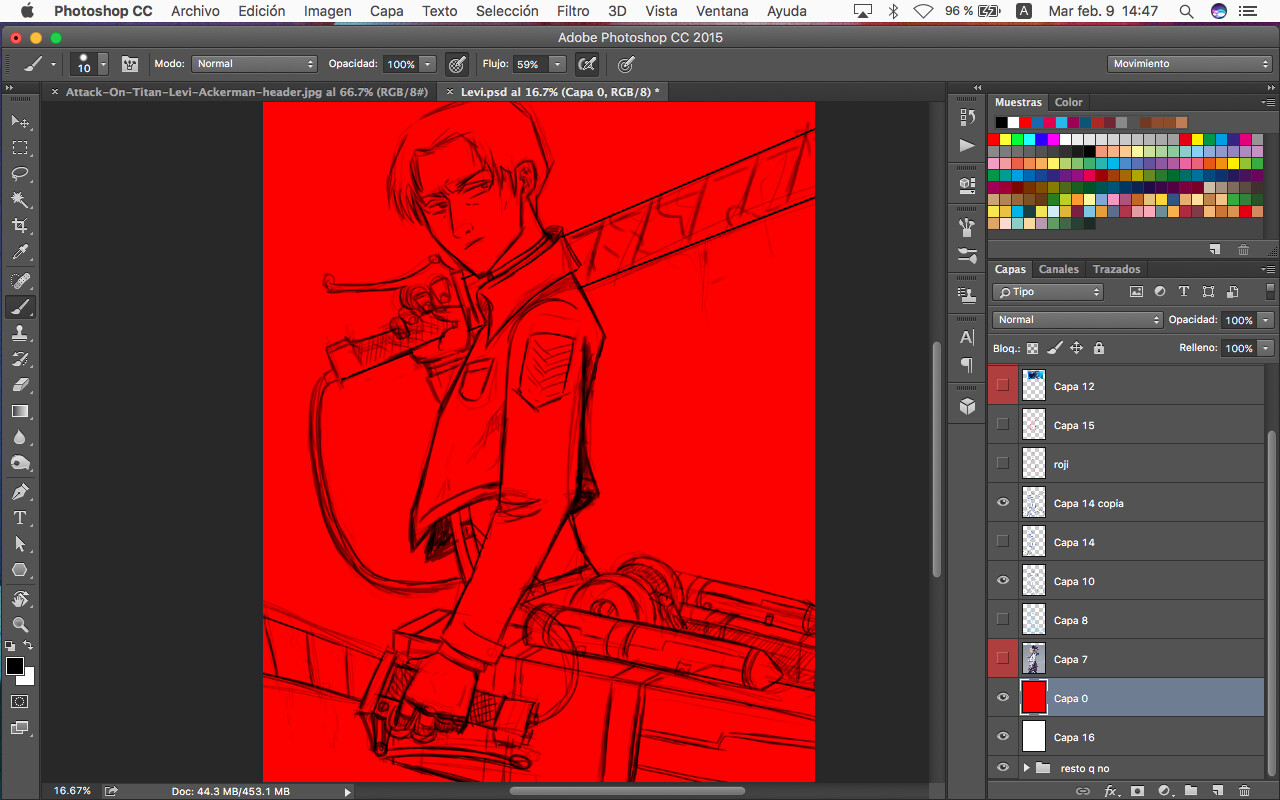This screenshot has width=1280, height=800.
Task: Toggle pressure for size
Action: 626,64
